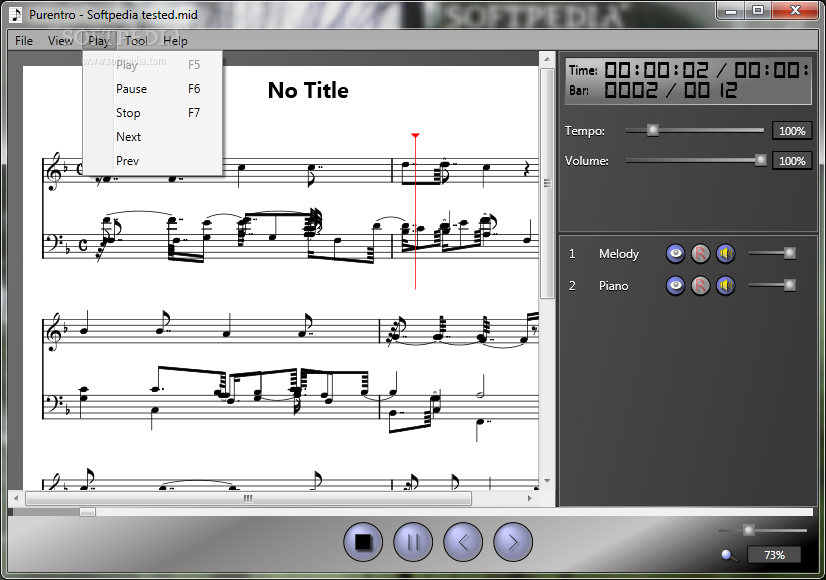Click the scroll right arrow of score view
This screenshot has width=826, height=580.
point(529,498)
